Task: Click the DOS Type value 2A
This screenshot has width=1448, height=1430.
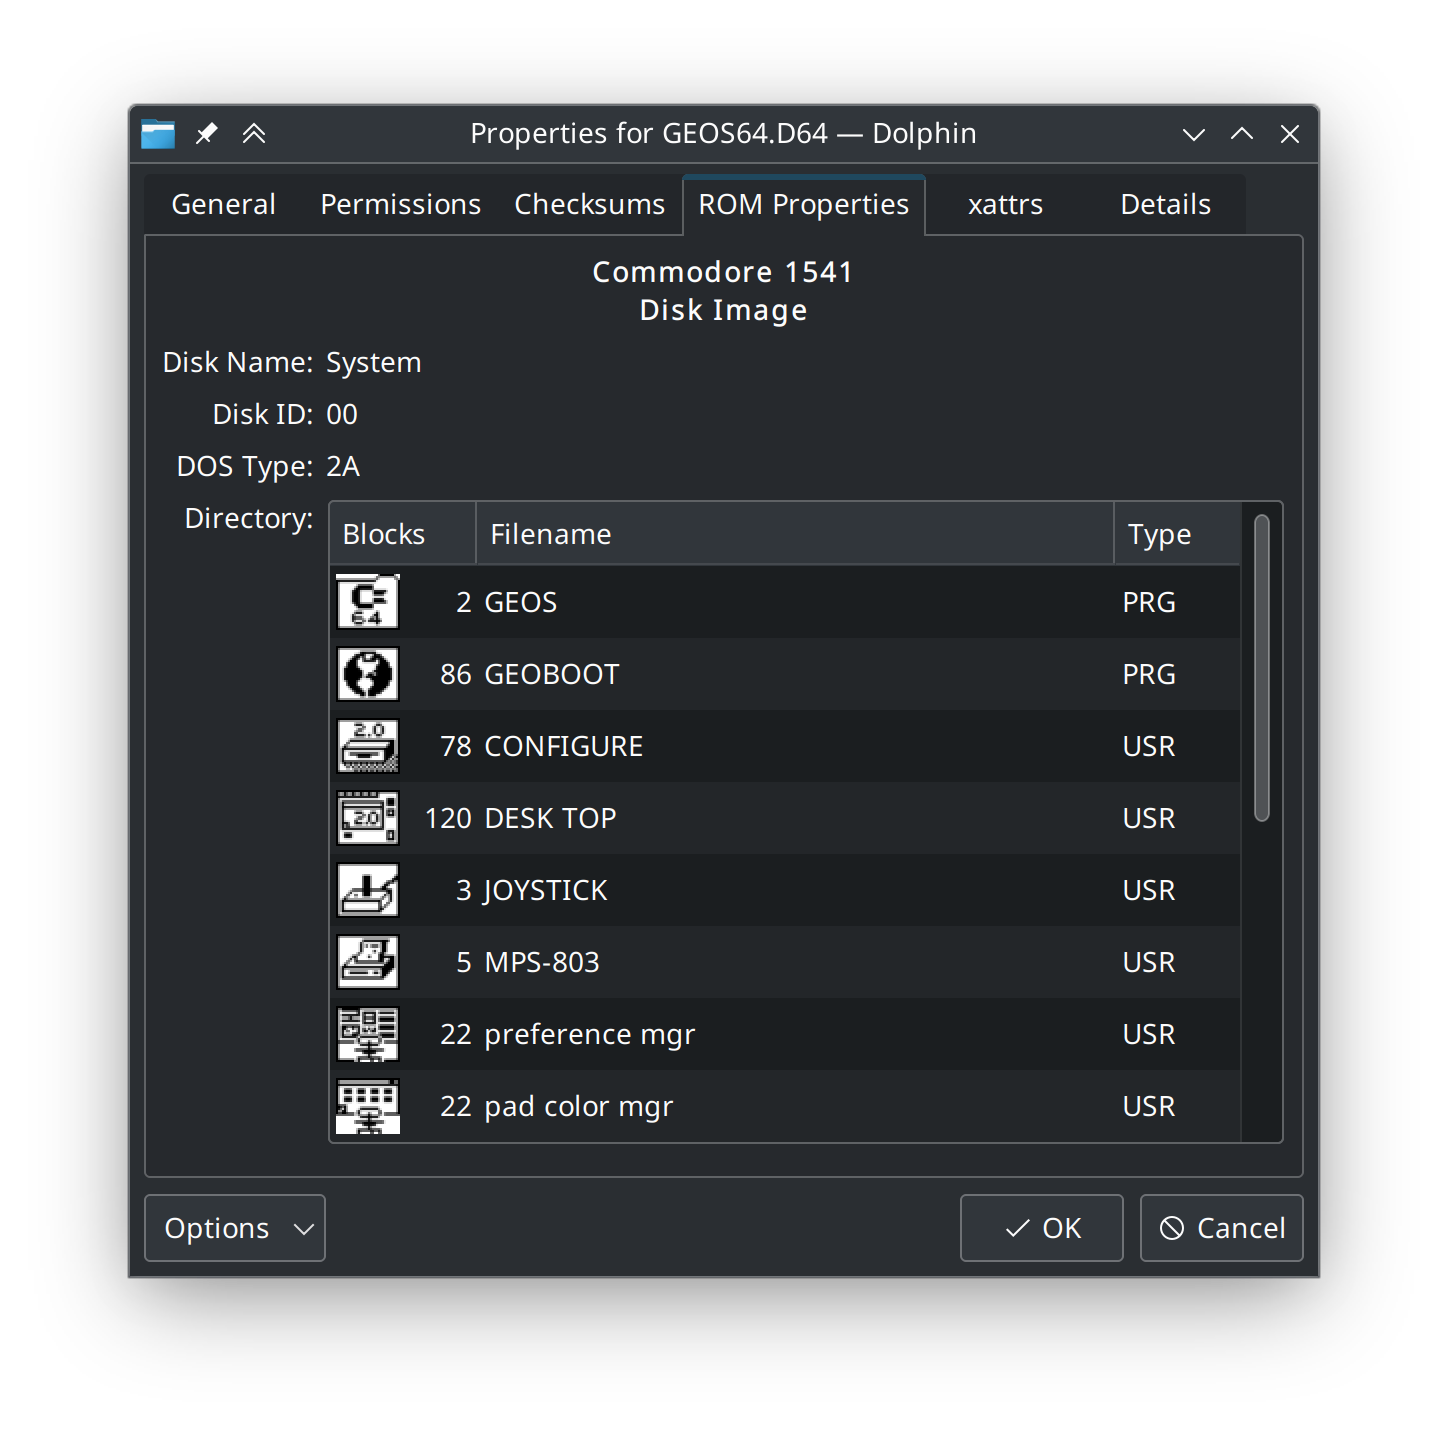Action: tap(343, 466)
